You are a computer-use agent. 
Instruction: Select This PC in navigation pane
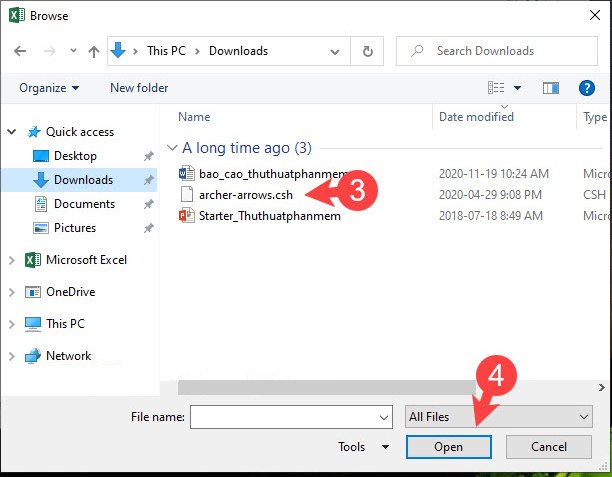[x=65, y=324]
